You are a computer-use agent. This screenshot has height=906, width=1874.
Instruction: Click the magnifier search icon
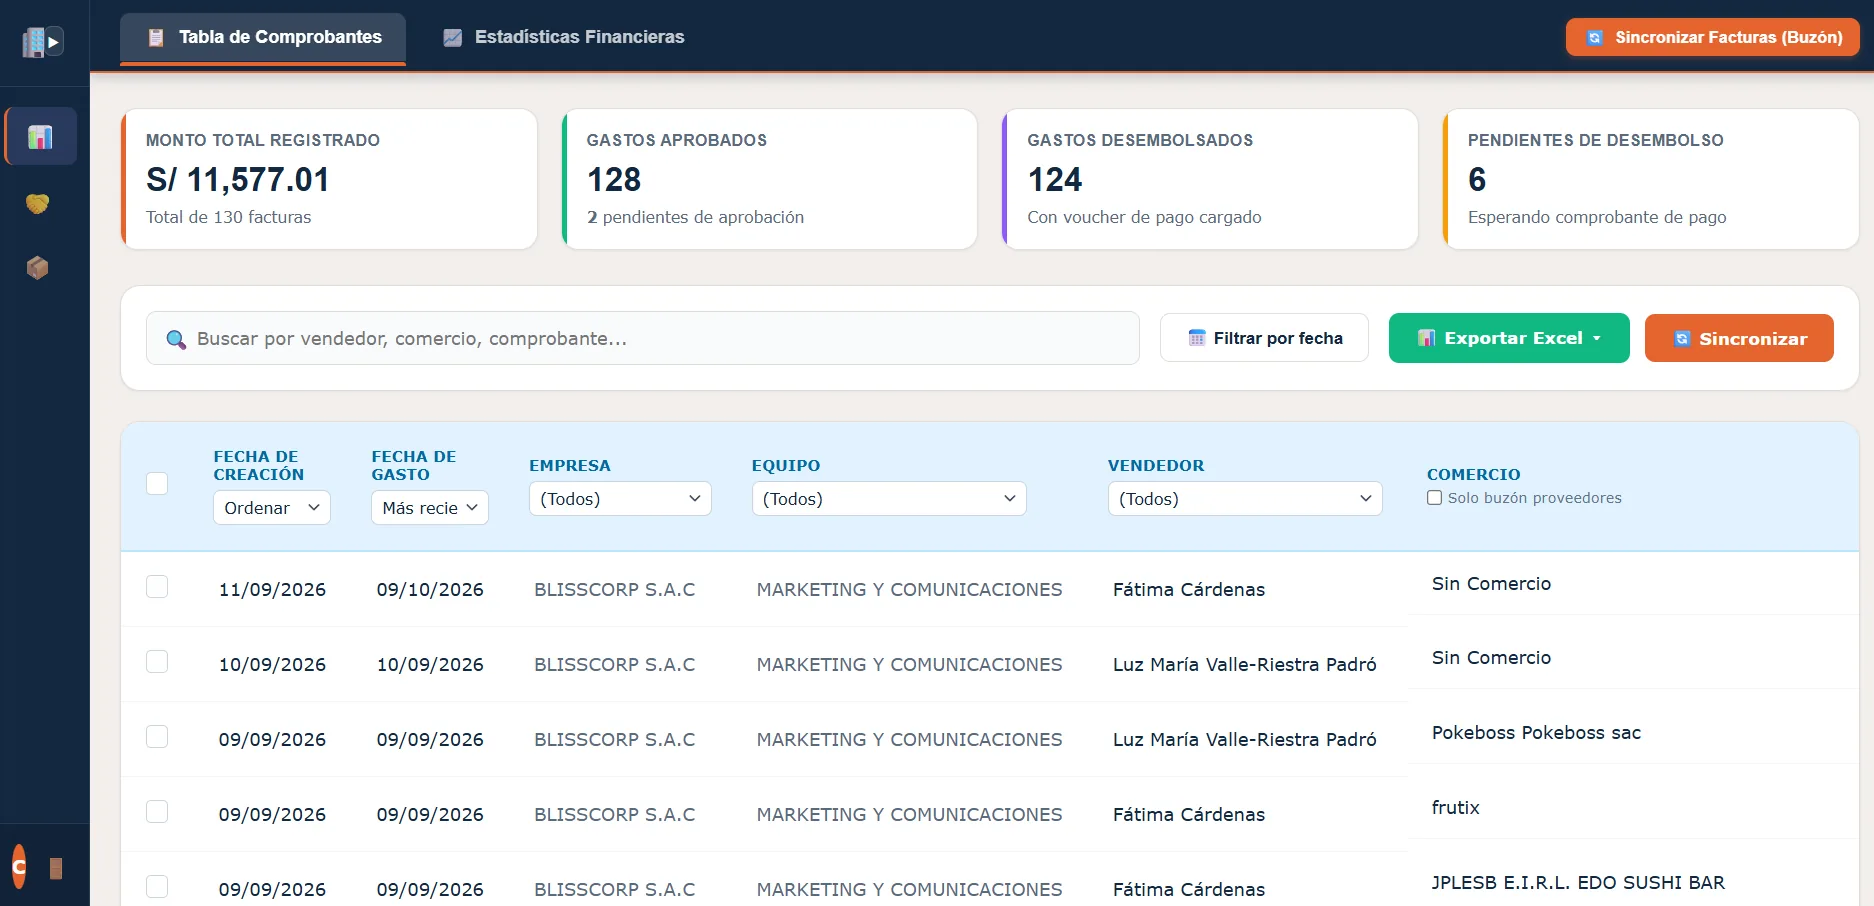176,340
